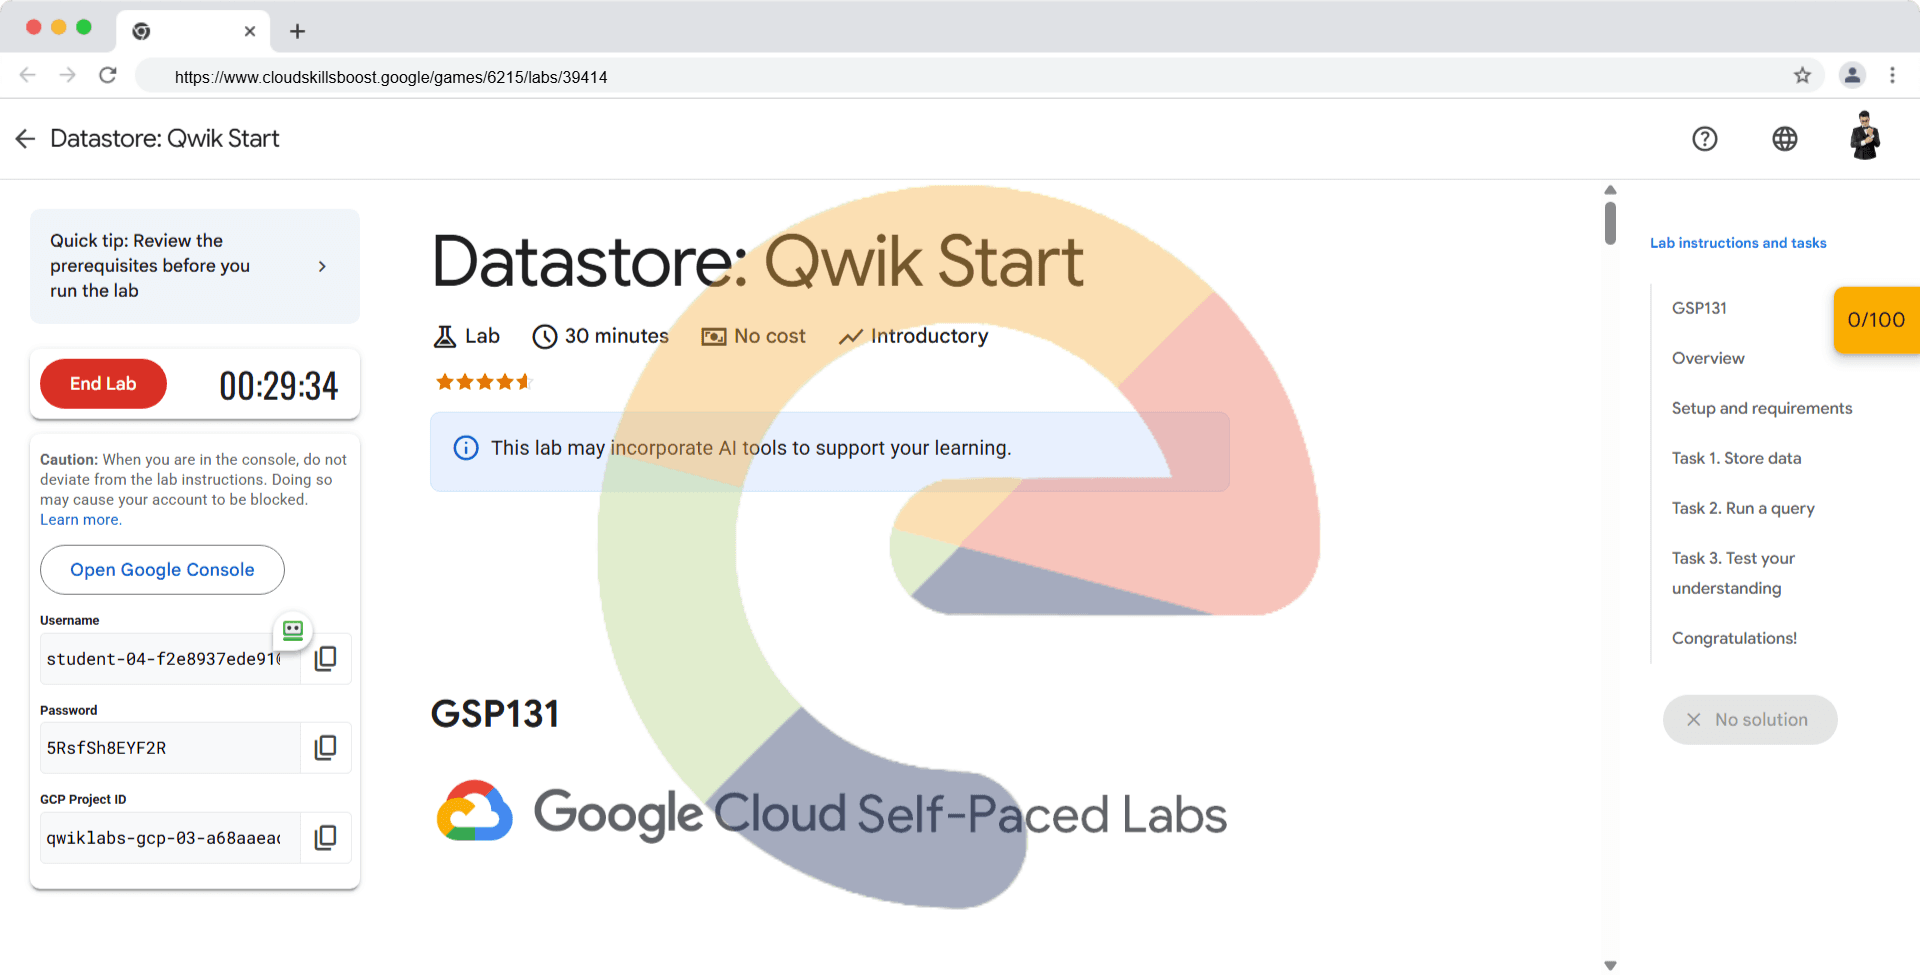The image size is (1920, 975).
Task: Open a new browser tab
Action: [297, 31]
